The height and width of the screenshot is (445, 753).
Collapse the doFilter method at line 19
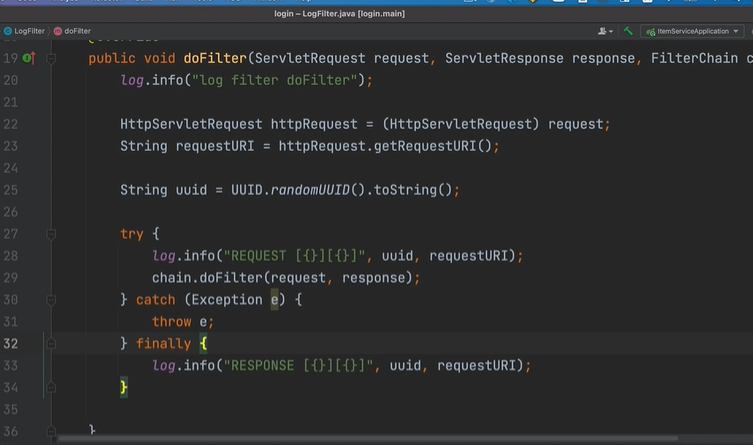click(x=51, y=59)
